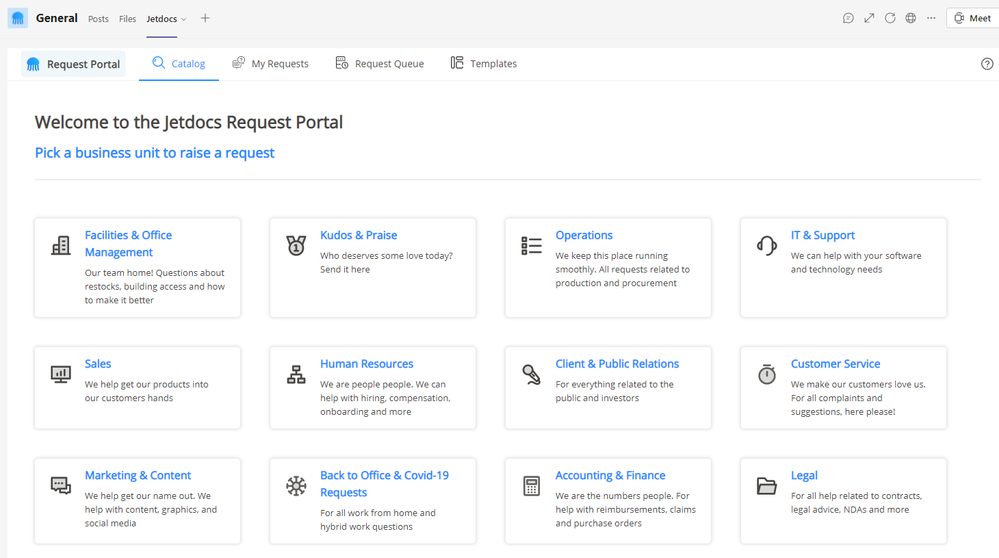This screenshot has height=558, width=999.
Task: Switch to the Posts tab
Action: point(98,19)
